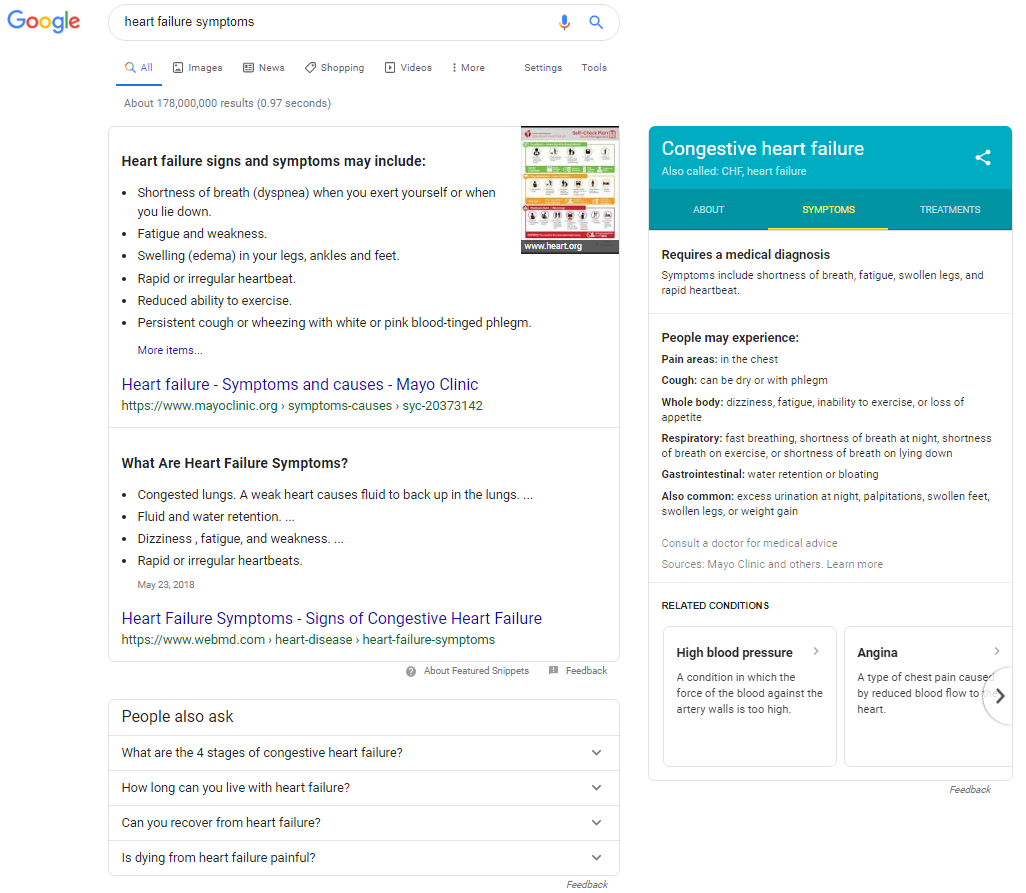
Task: Click the 'More items...' link
Action: (170, 351)
